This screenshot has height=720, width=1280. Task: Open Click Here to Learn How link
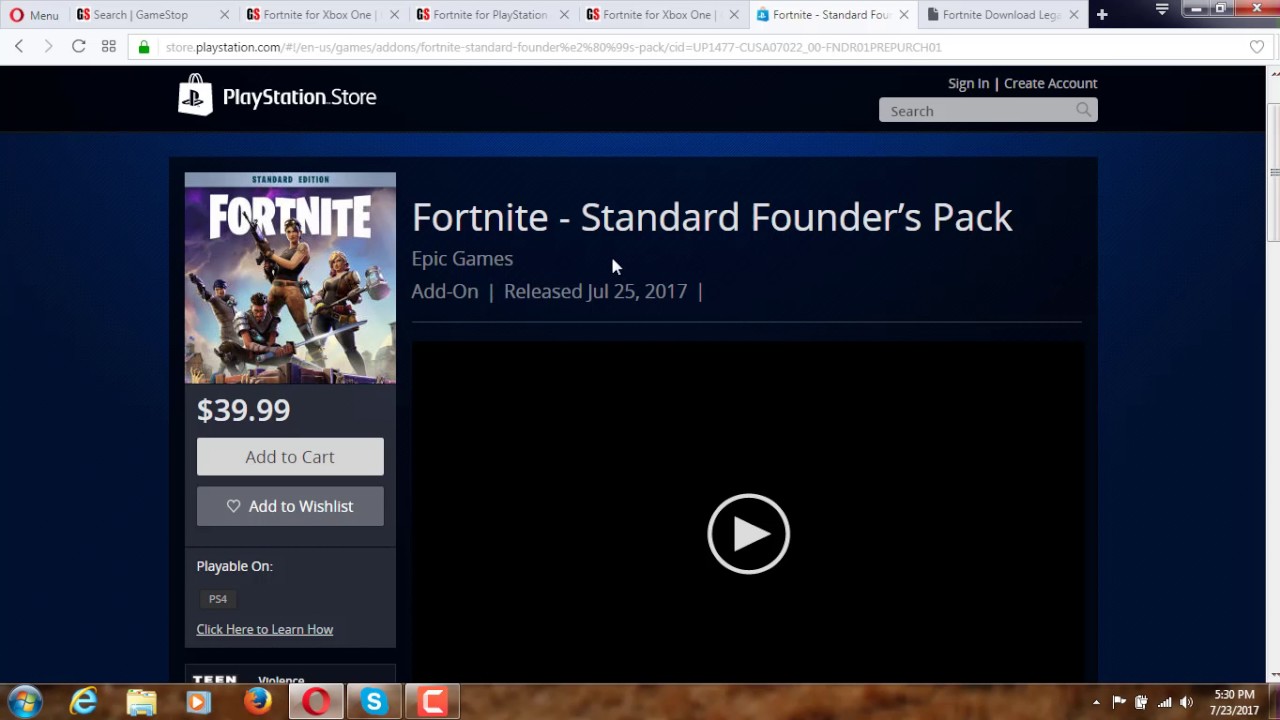click(x=265, y=629)
